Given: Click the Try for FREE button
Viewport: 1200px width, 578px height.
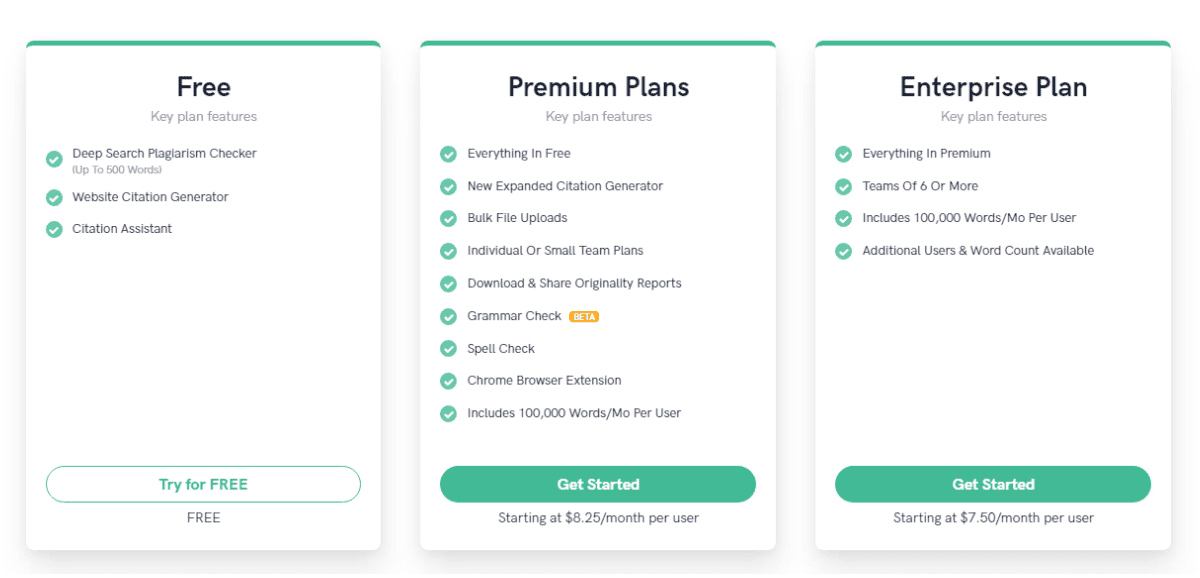Looking at the screenshot, I should [203, 484].
